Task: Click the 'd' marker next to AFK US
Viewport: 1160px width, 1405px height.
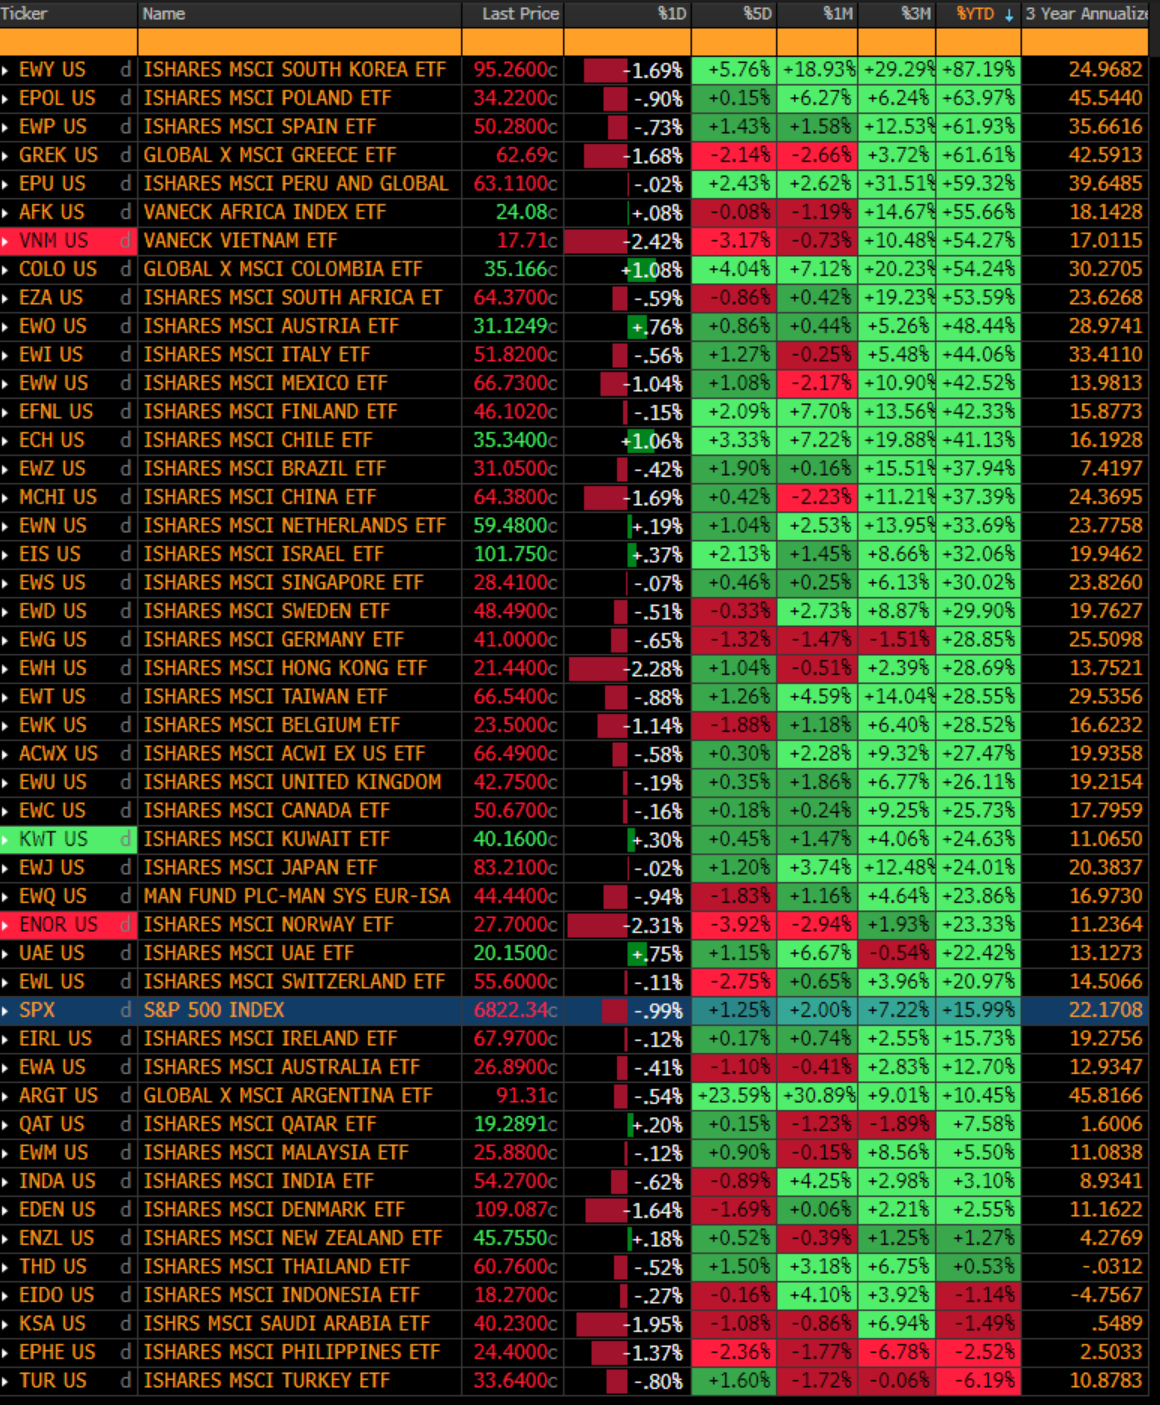Action: pos(126,212)
